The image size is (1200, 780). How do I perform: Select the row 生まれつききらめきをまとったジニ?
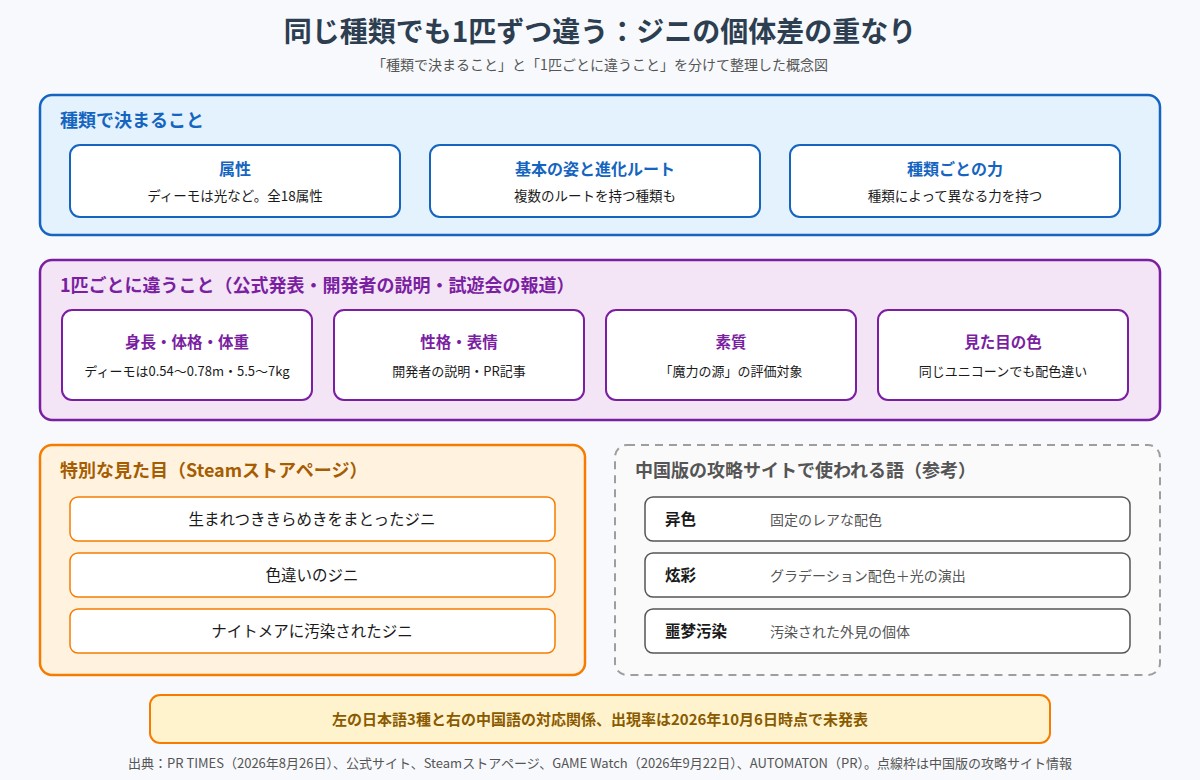312,519
